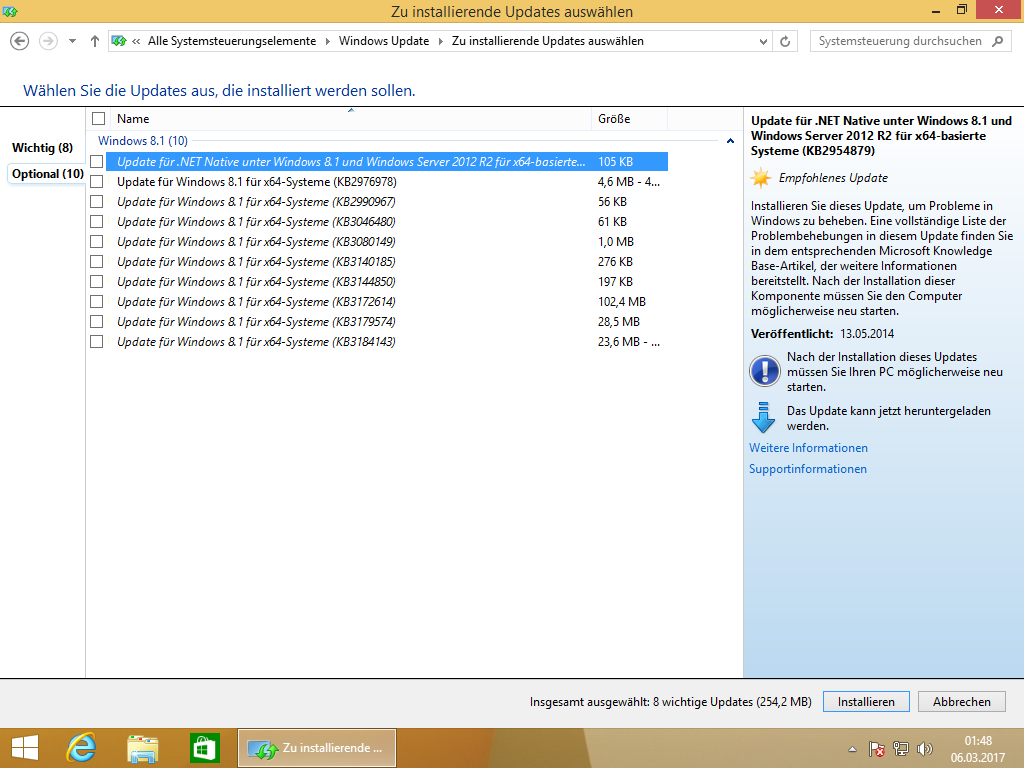Show hidden tray icons arrow
The height and width of the screenshot is (768, 1024).
coord(852,749)
